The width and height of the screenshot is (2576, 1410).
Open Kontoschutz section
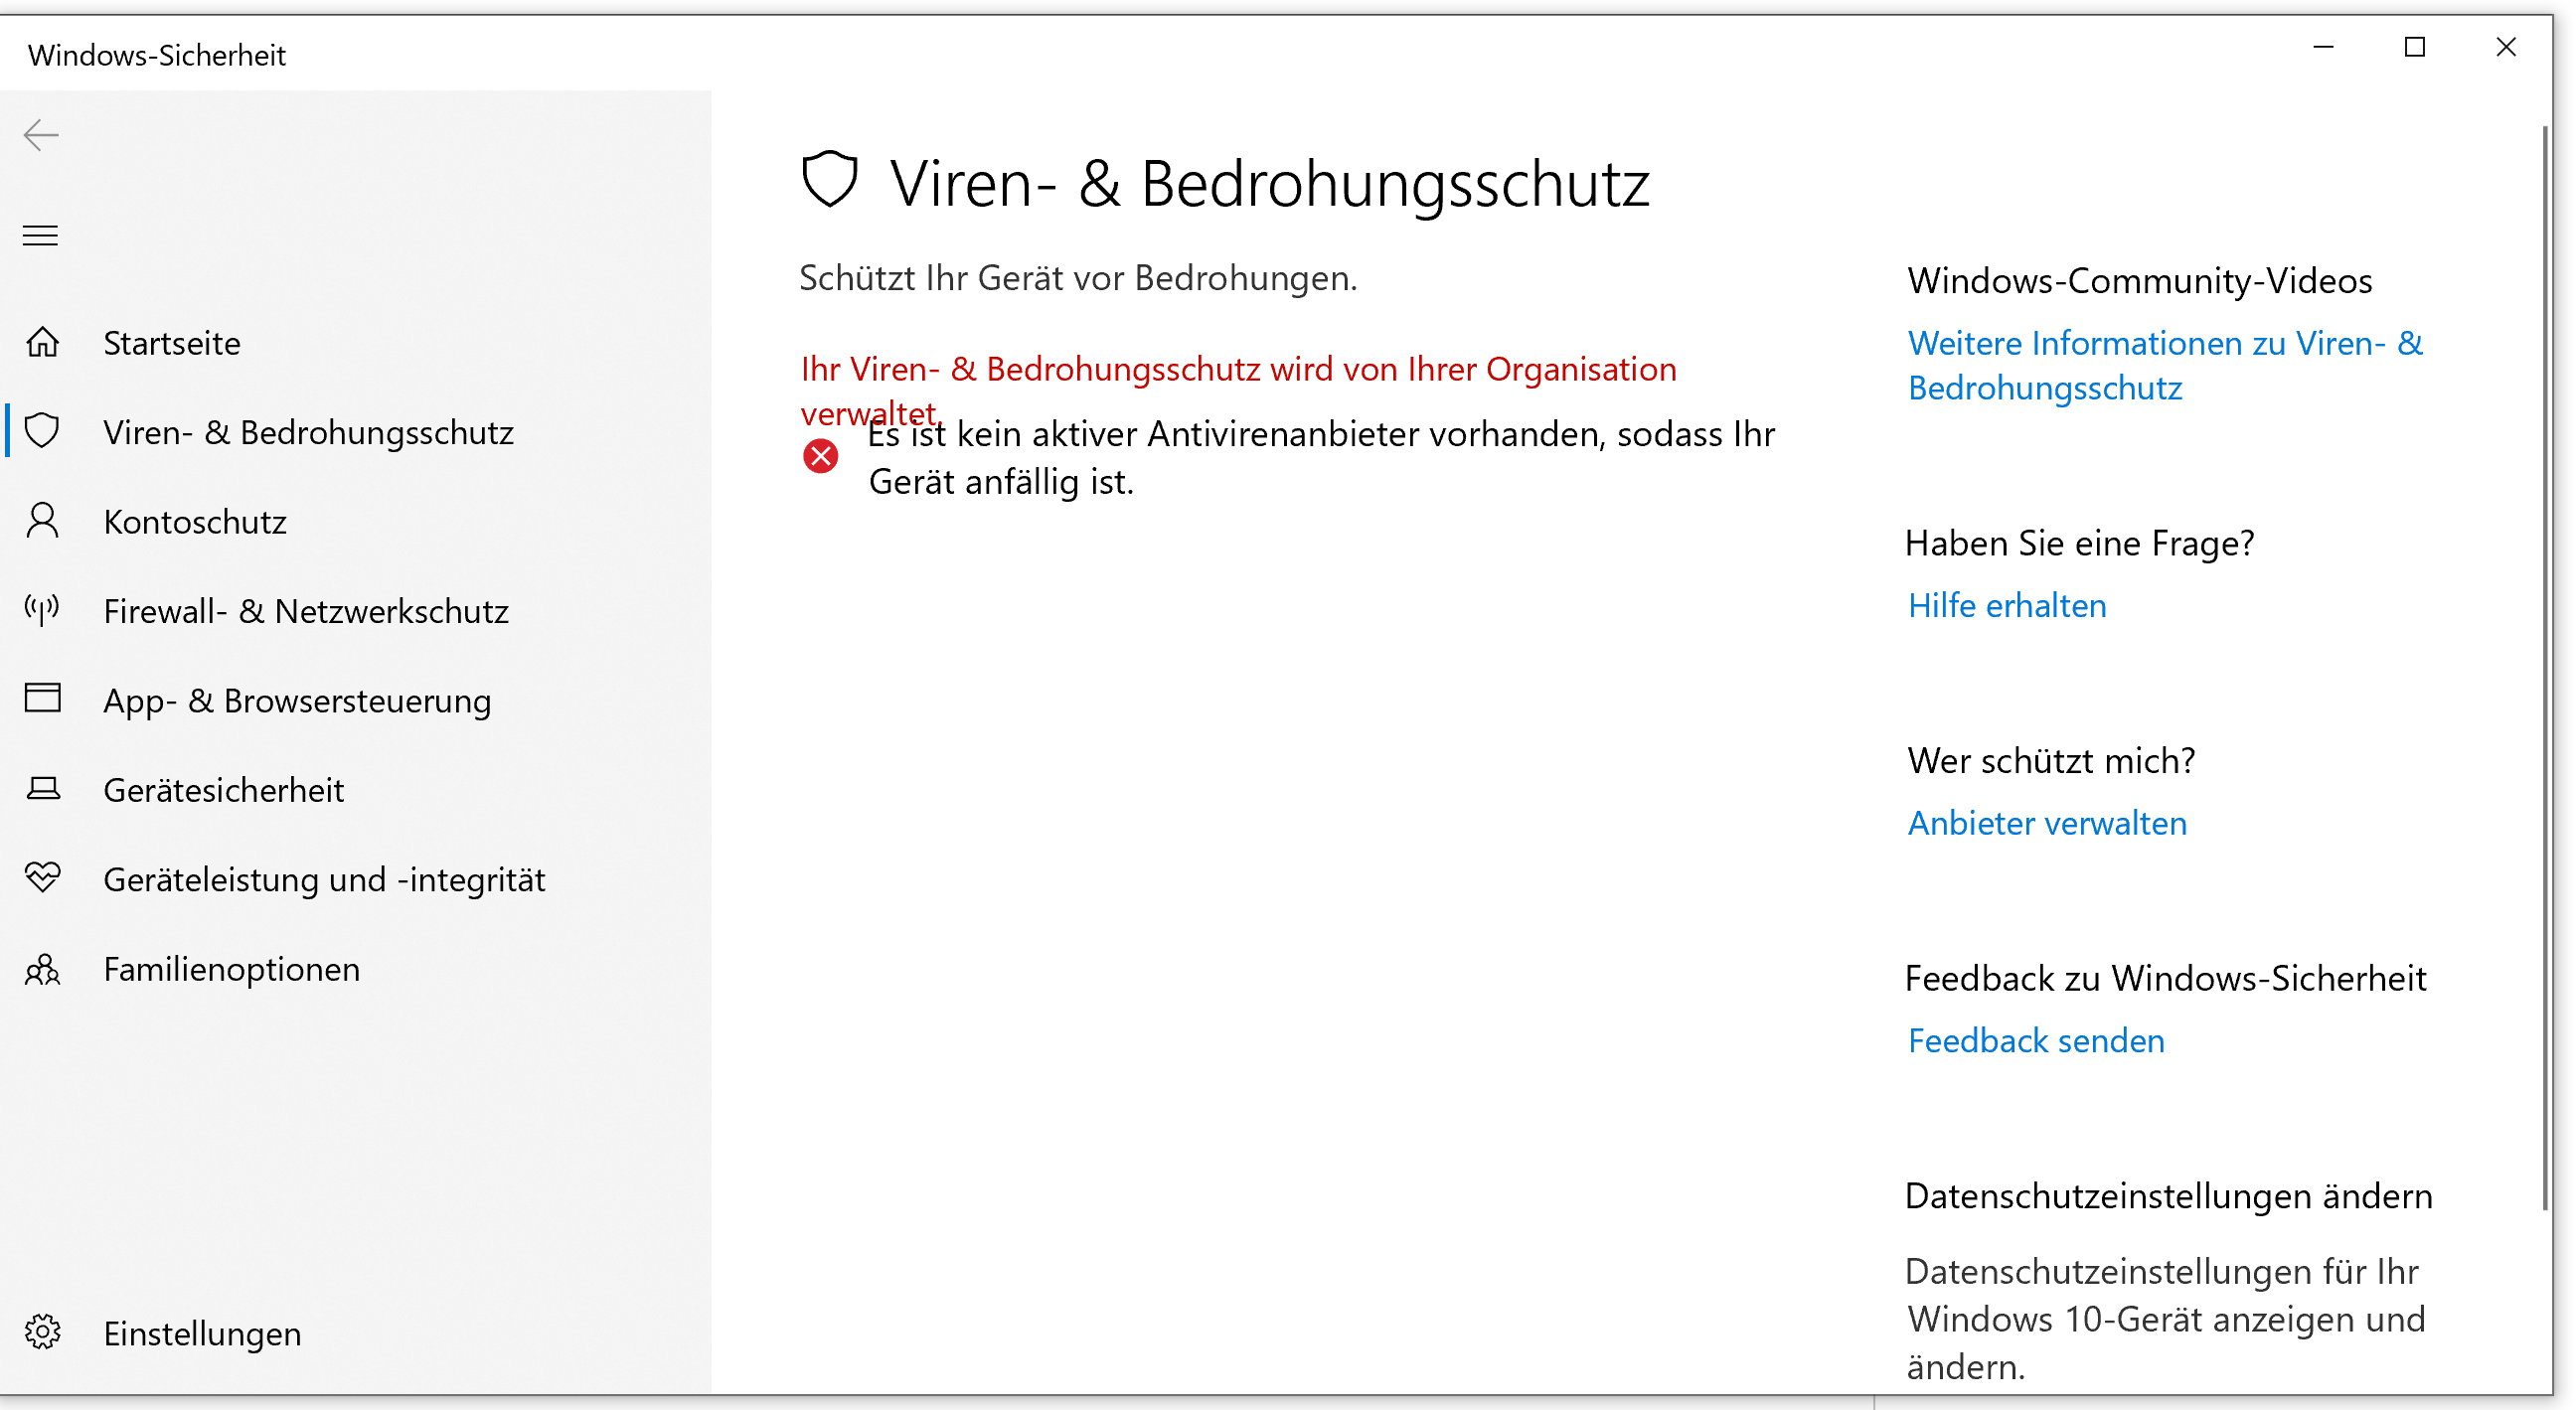tap(195, 522)
